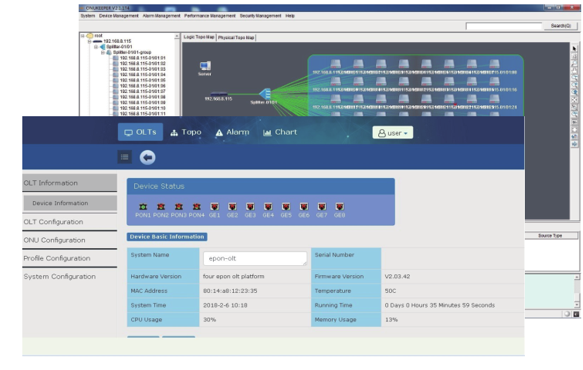Switch to Physical Topo Map tab
Viewport: 583px width, 370px height.
(236, 38)
